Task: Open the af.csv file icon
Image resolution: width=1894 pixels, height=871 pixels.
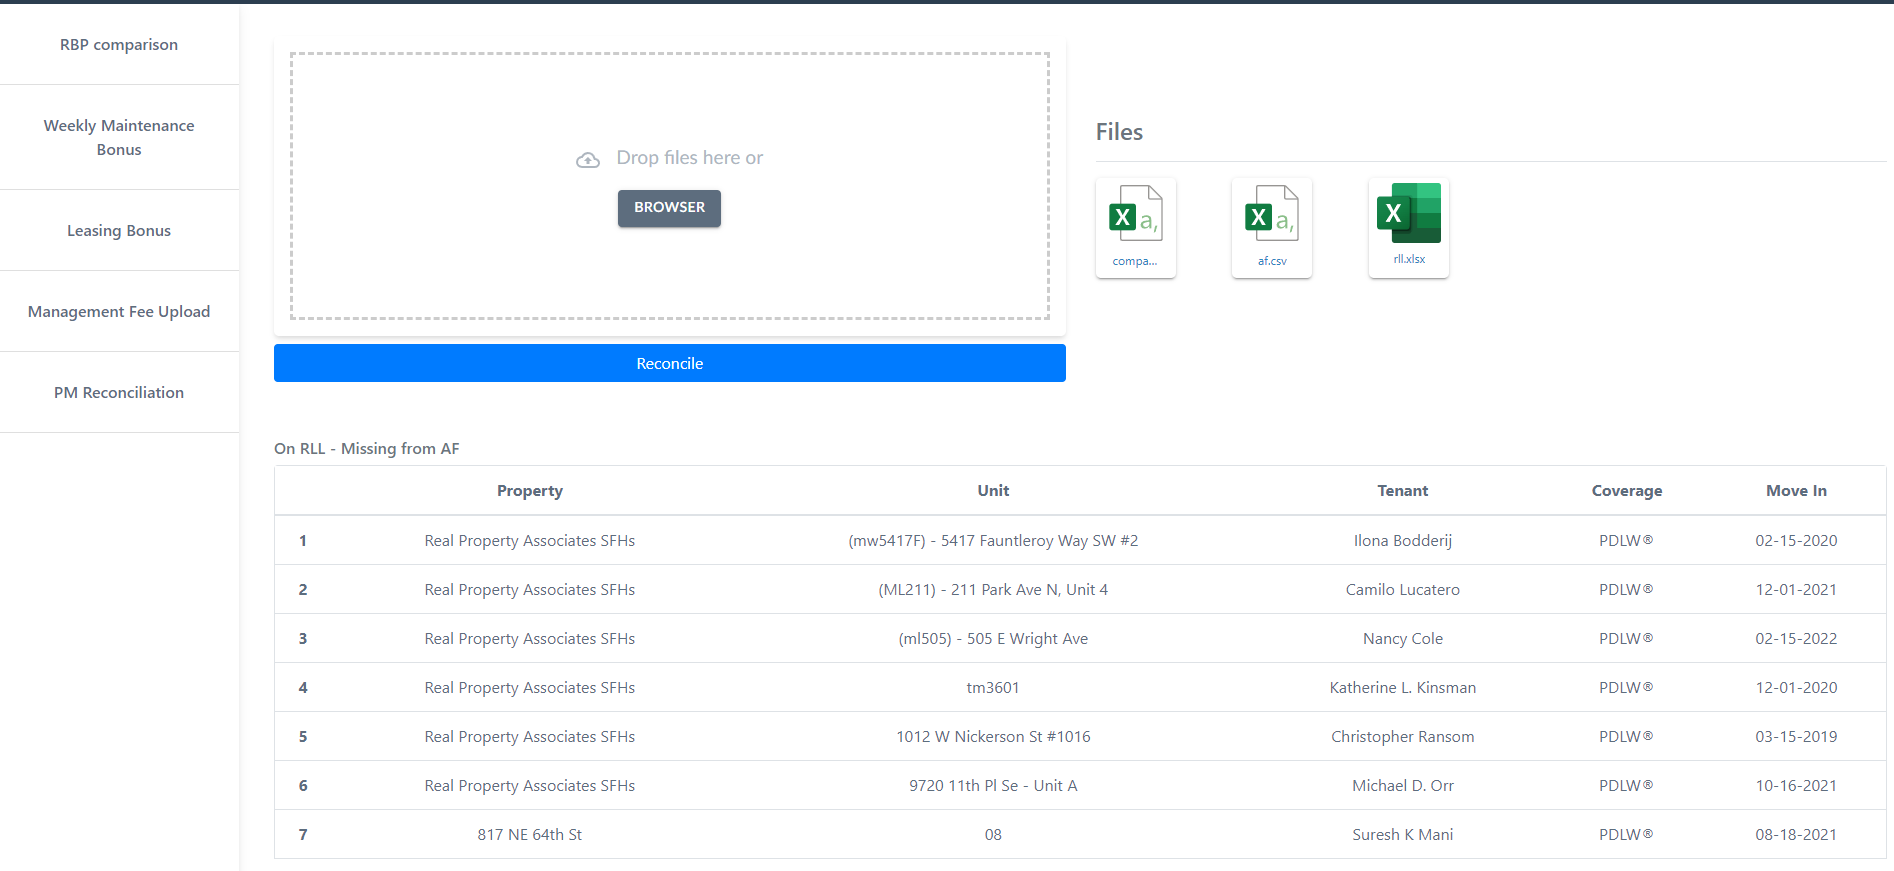Action: point(1271,226)
